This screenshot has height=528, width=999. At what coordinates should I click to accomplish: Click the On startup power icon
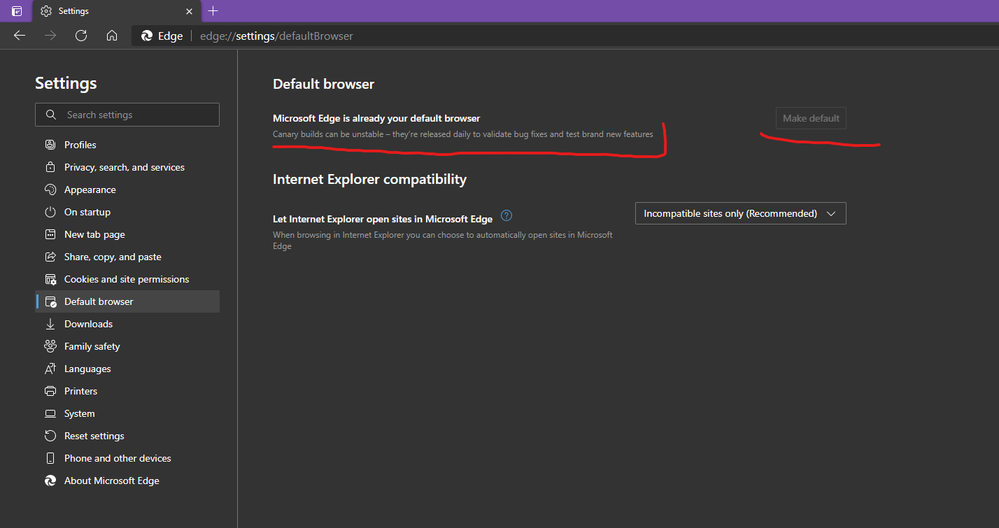(x=50, y=212)
